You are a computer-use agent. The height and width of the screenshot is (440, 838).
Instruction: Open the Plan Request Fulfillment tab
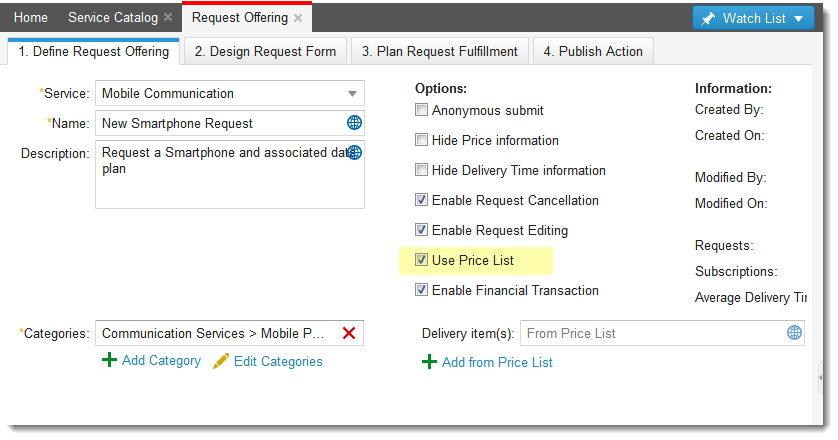pyautogui.click(x=440, y=51)
